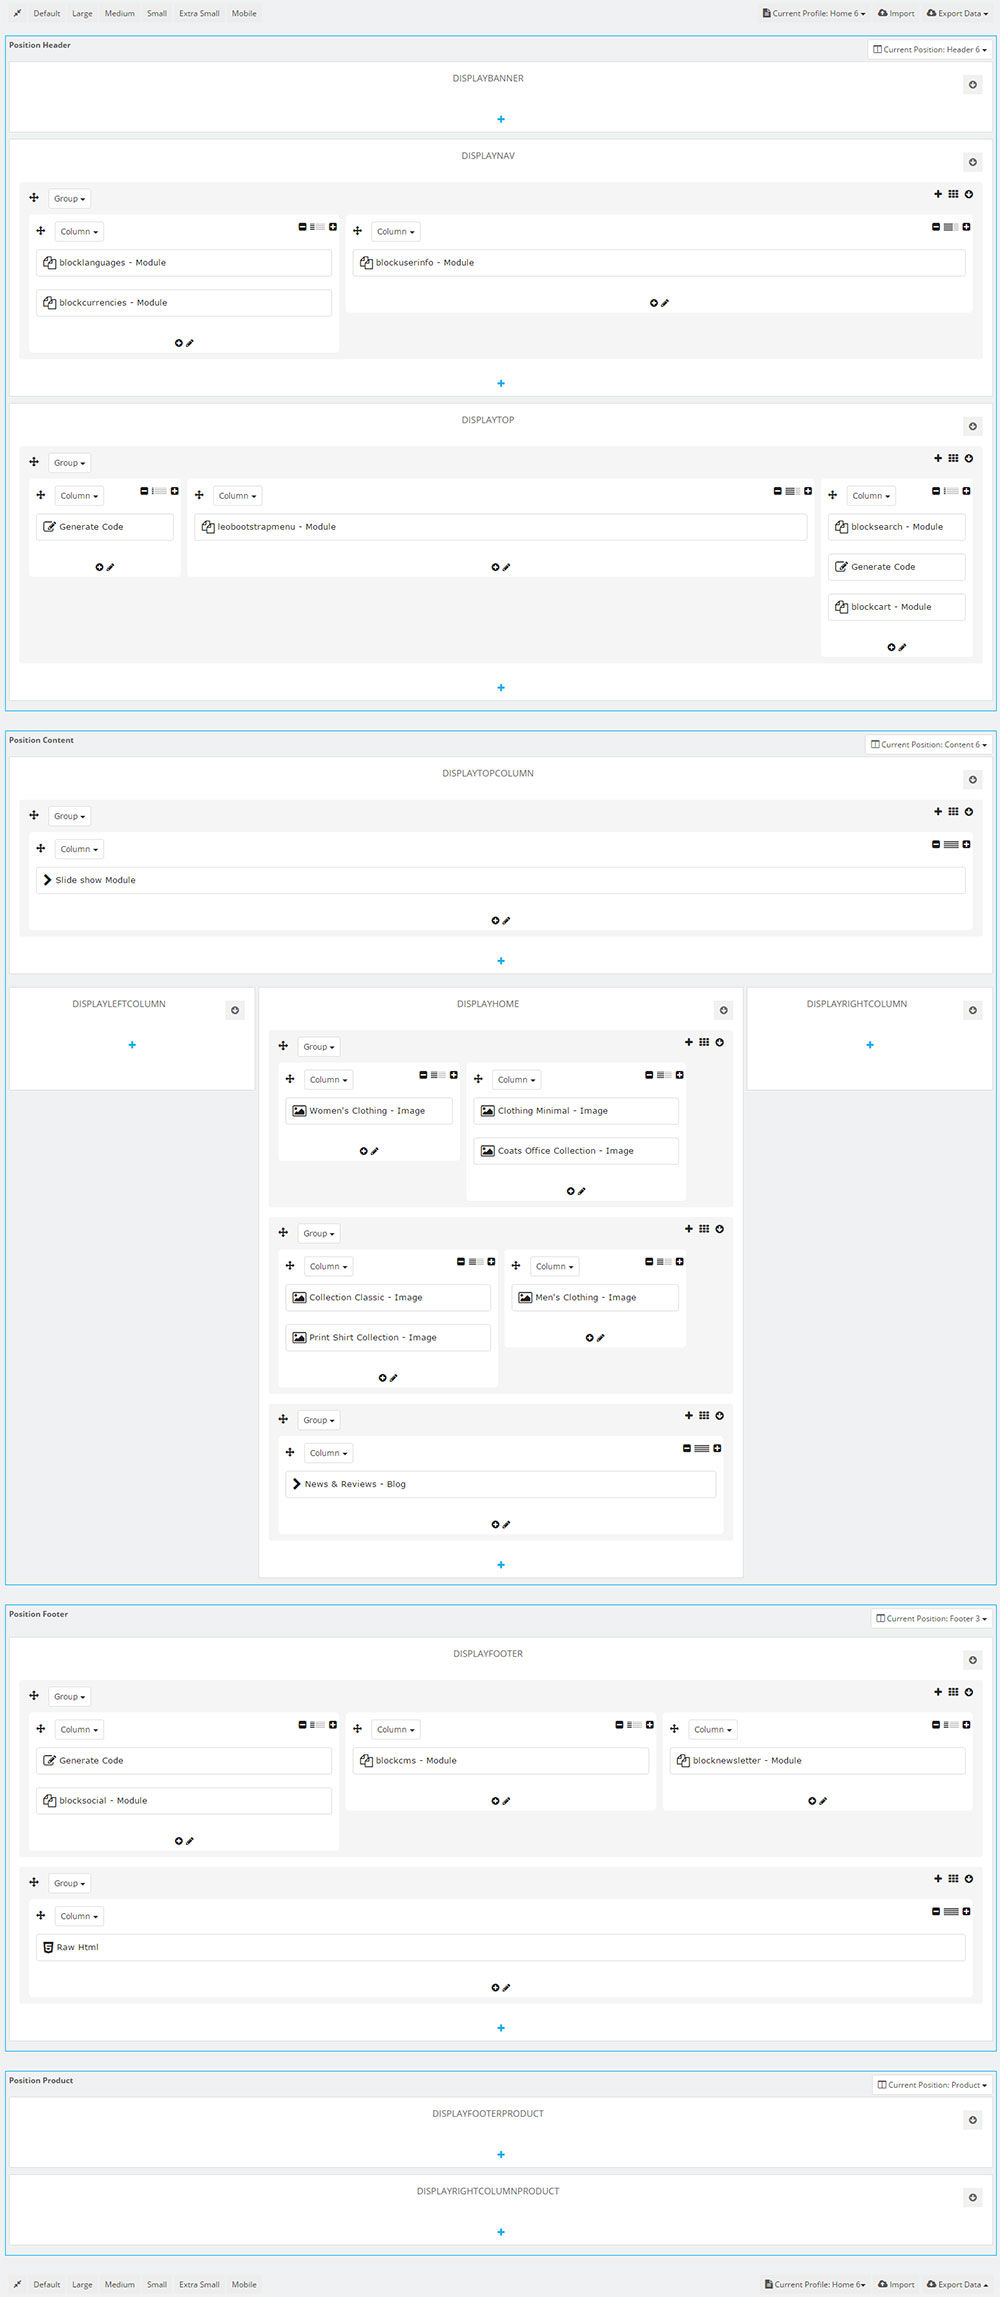The image size is (1000, 2297).
Task: Decrease width of the blockuserinfo column
Action: (936, 227)
